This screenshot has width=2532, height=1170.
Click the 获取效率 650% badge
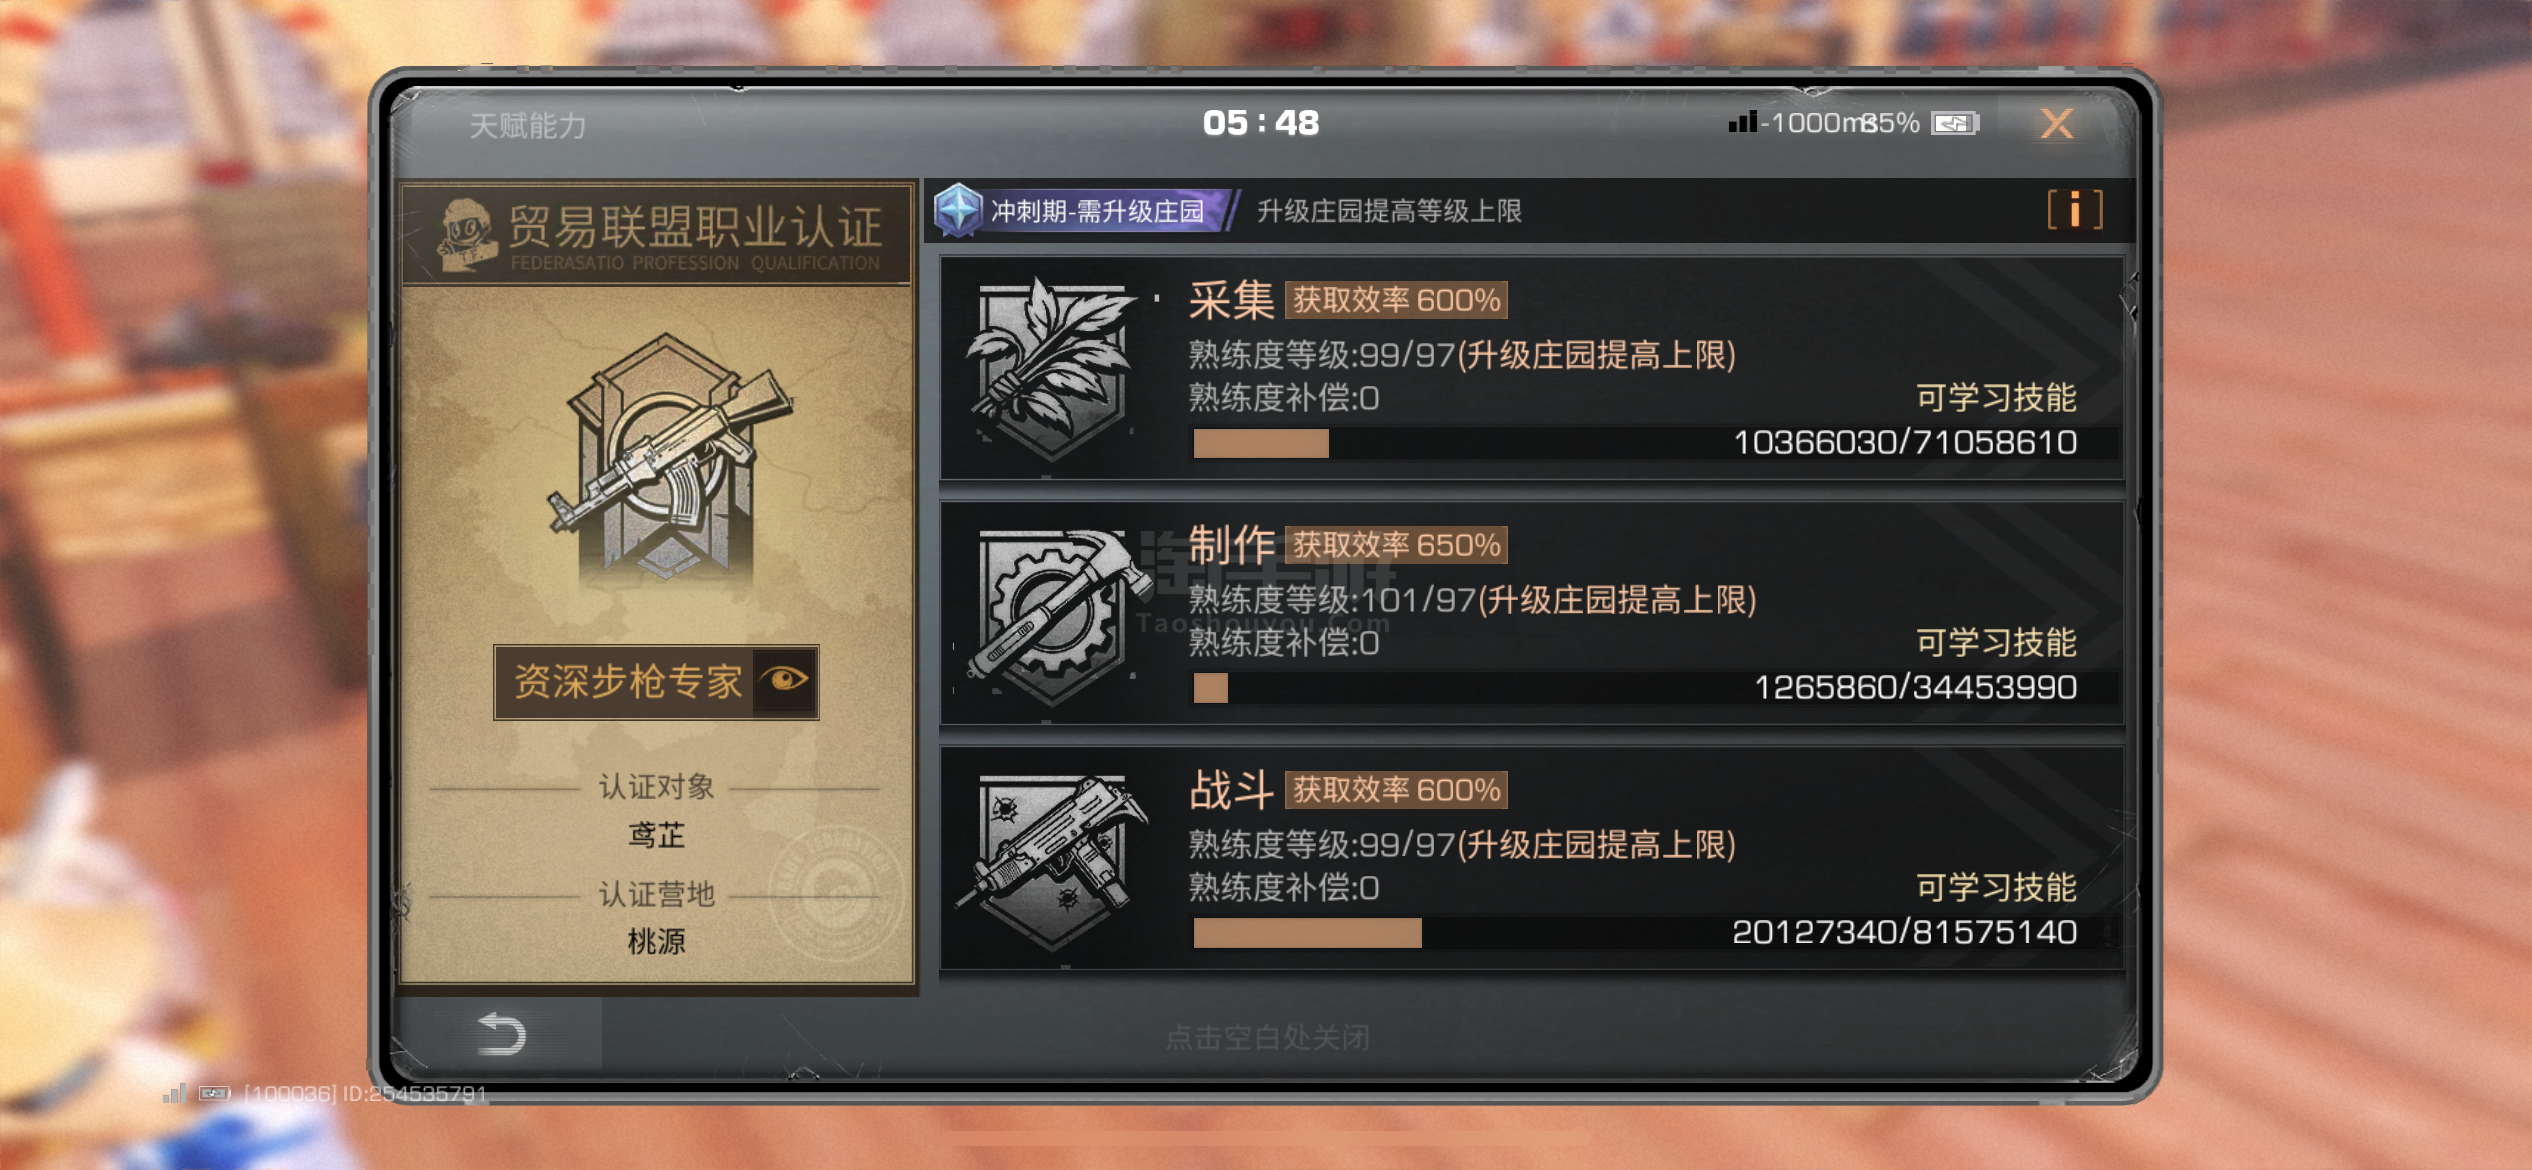(1396, 545)
